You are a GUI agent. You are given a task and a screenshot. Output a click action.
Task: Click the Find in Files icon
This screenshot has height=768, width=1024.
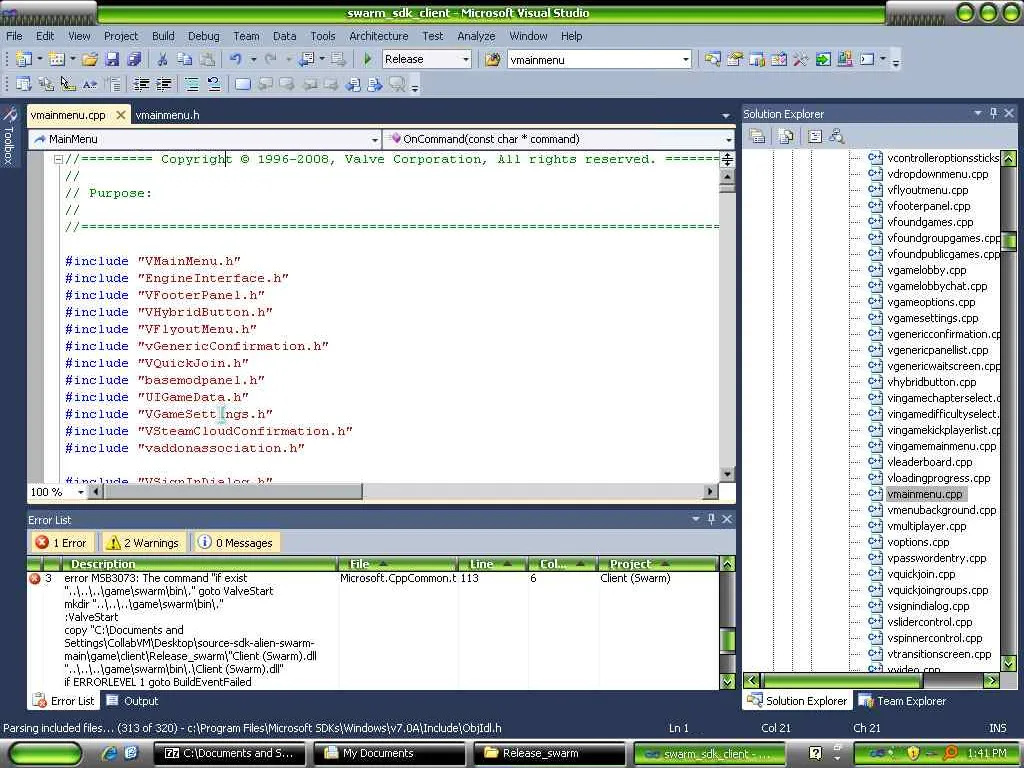click(x=493, y=59)
